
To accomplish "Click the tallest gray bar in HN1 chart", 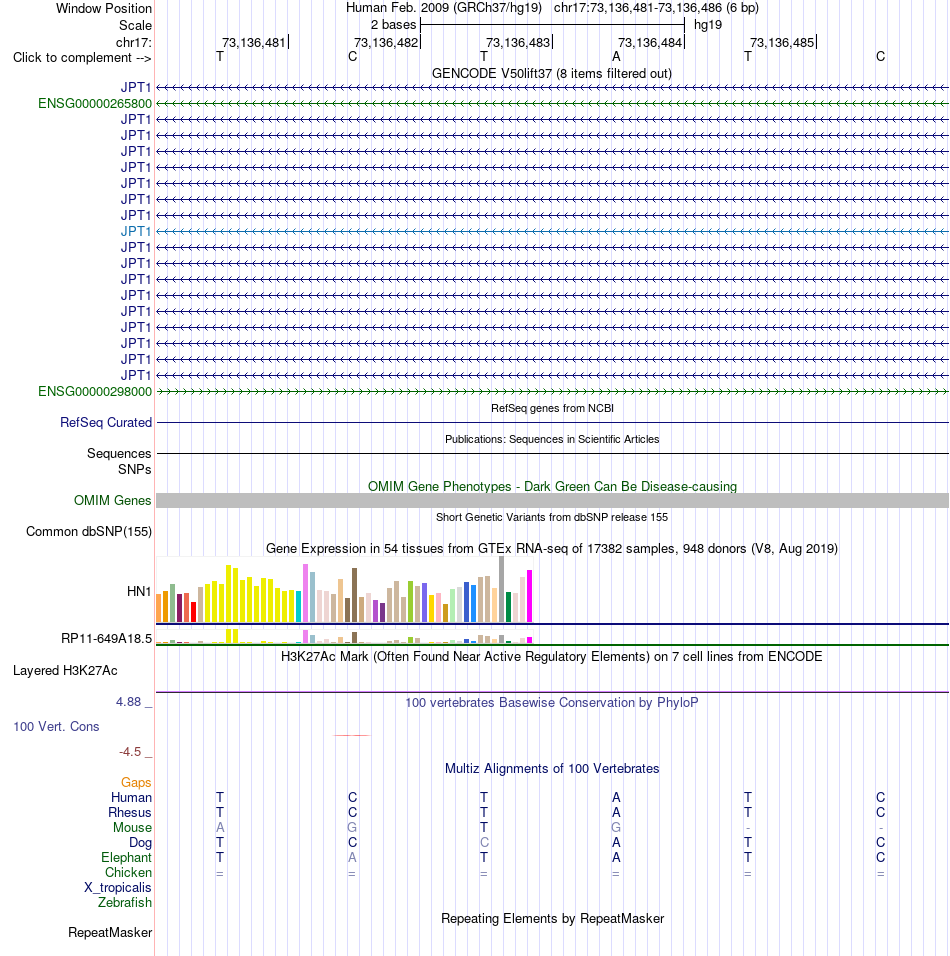I will (501, 589).
